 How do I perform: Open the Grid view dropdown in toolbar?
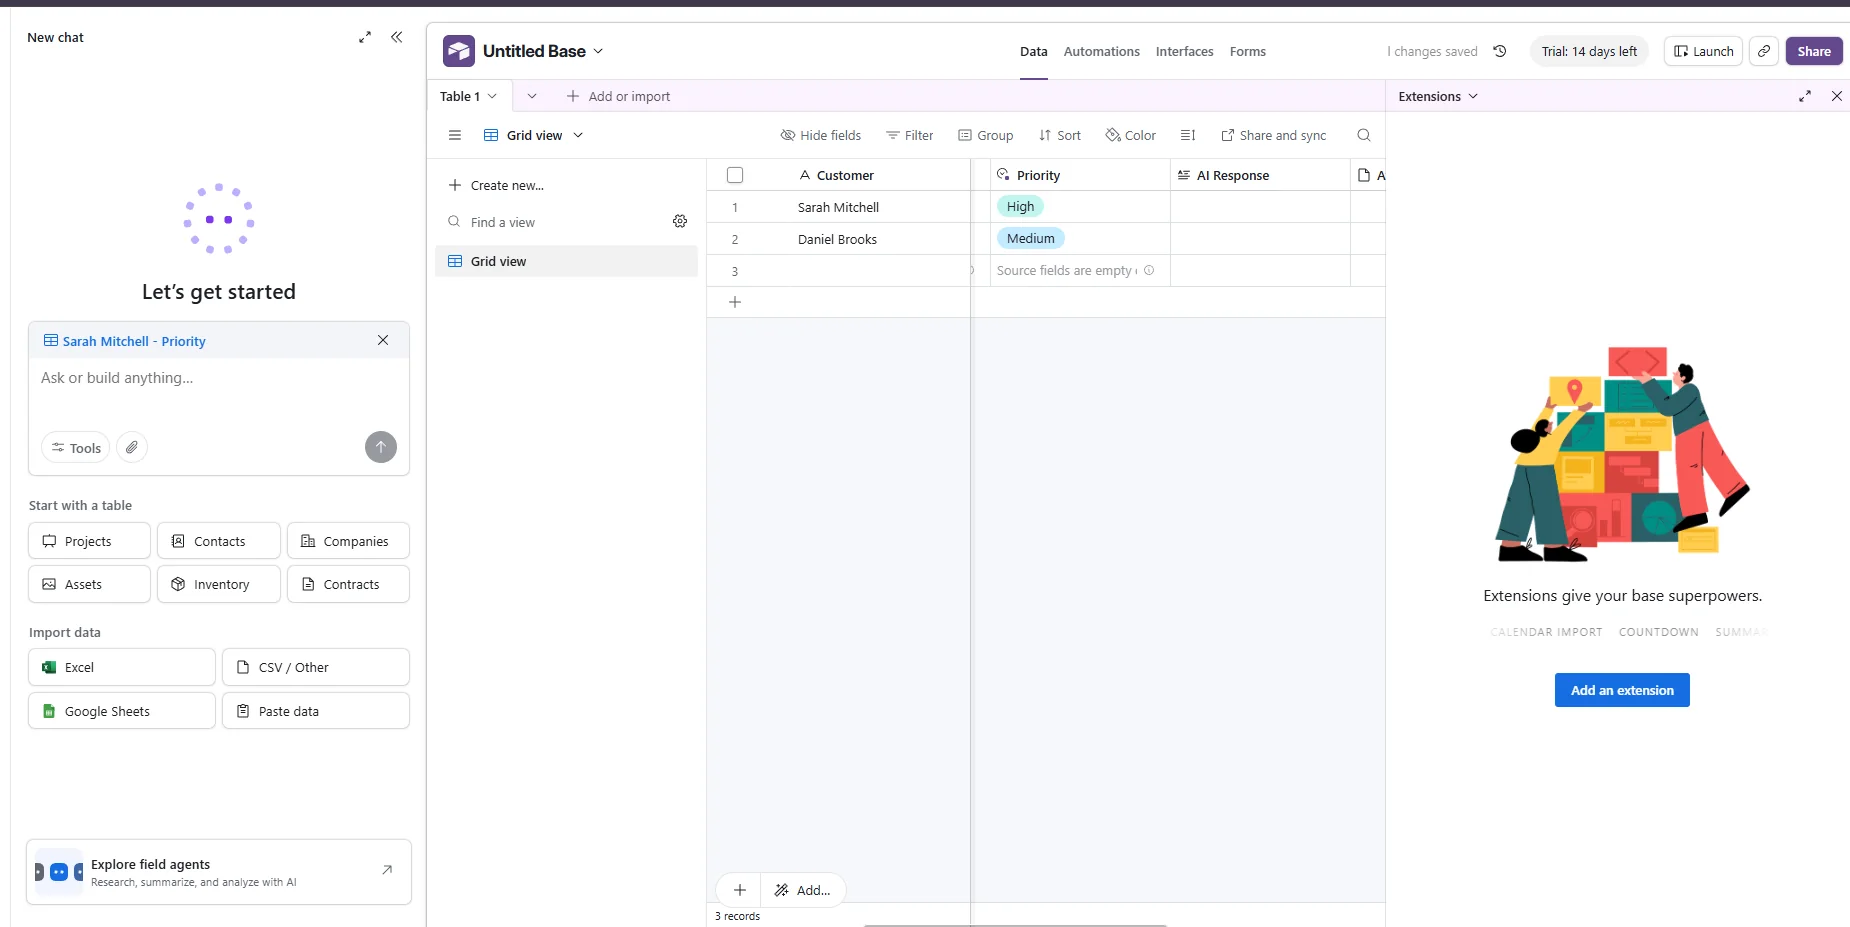(x=533, y=135)
